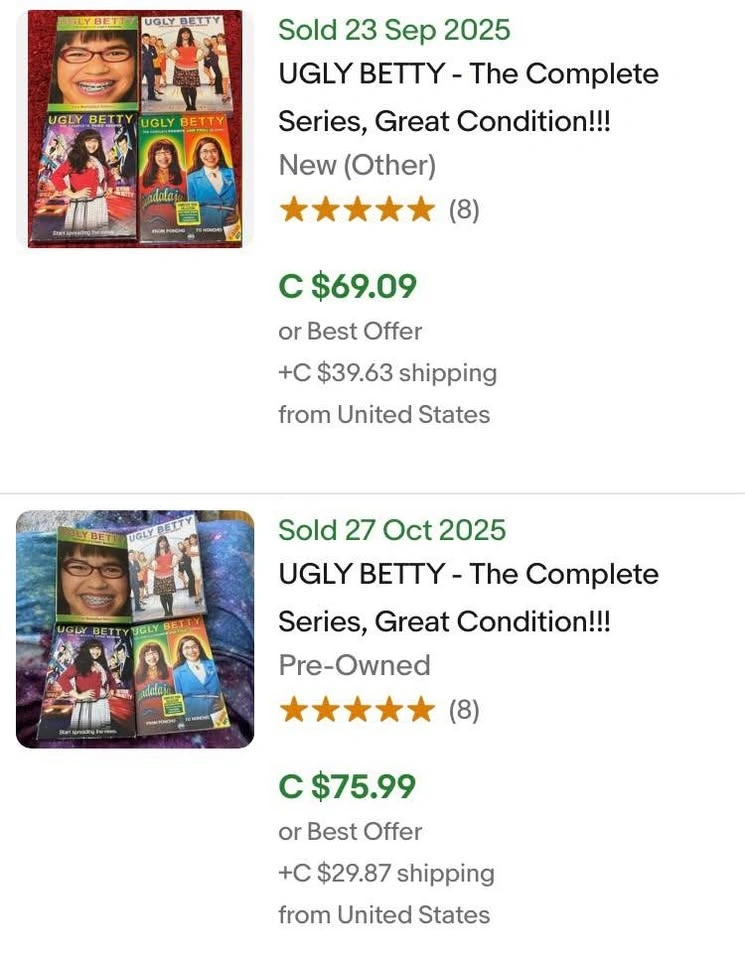Select the C $69.09 price
Viewport: 745px width, 960px height.
pyautogui.click(x=347, y=287)
